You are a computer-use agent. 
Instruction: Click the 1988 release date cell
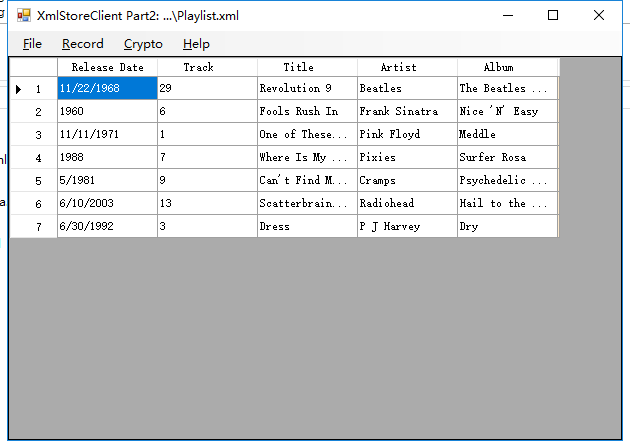pos(107,158)
